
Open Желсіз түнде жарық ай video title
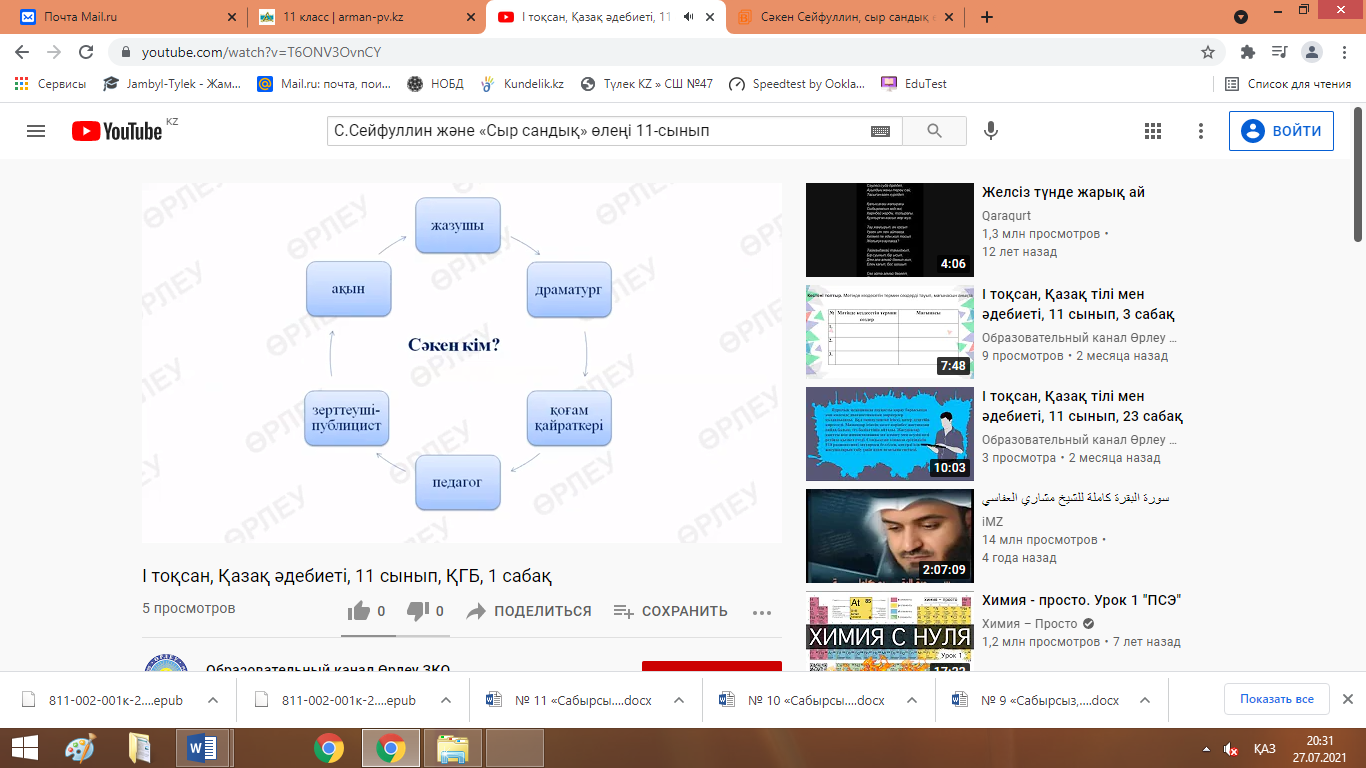click(1063, 192)
